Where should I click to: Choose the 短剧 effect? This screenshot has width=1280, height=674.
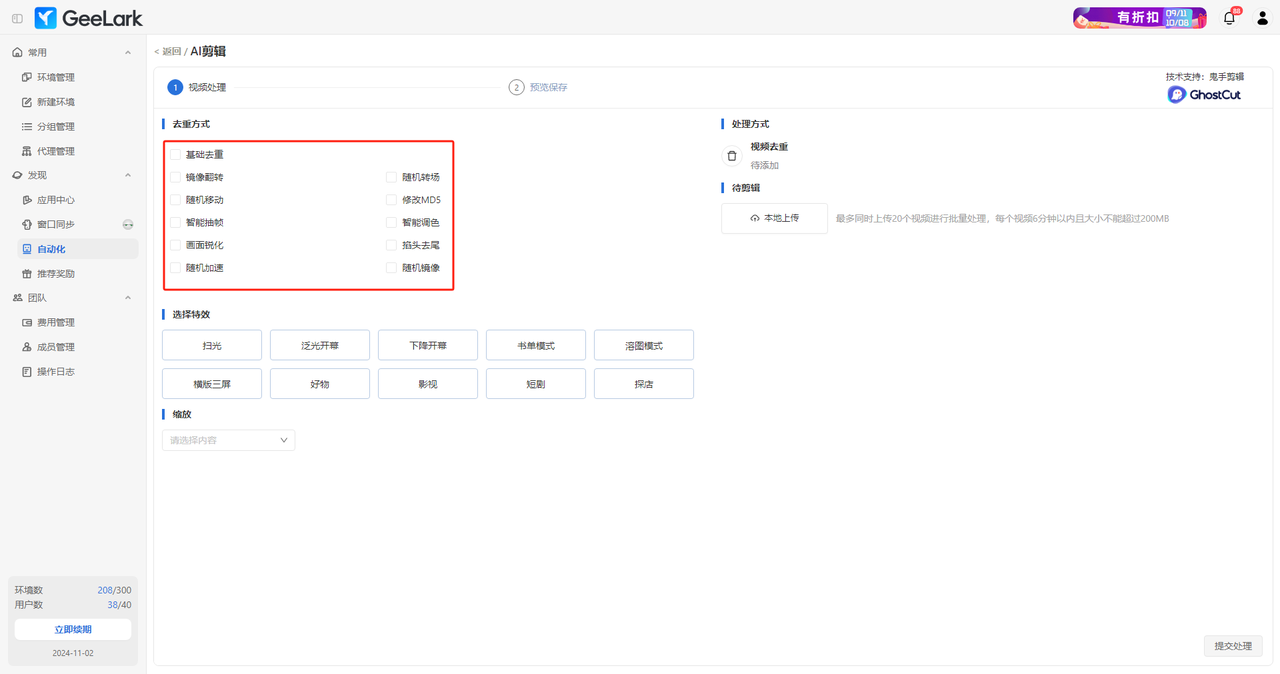tap(536, 384)
